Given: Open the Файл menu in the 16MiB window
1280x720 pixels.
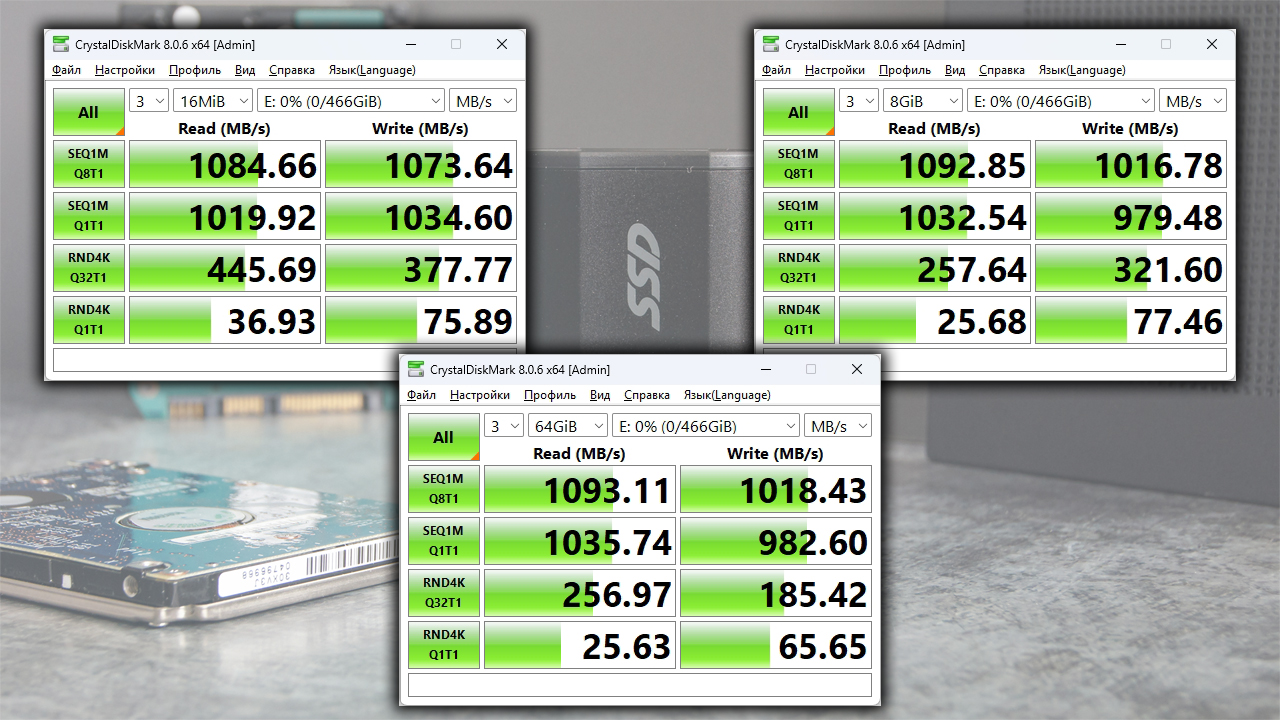Looking at the screenshot, I should [66, 70].
